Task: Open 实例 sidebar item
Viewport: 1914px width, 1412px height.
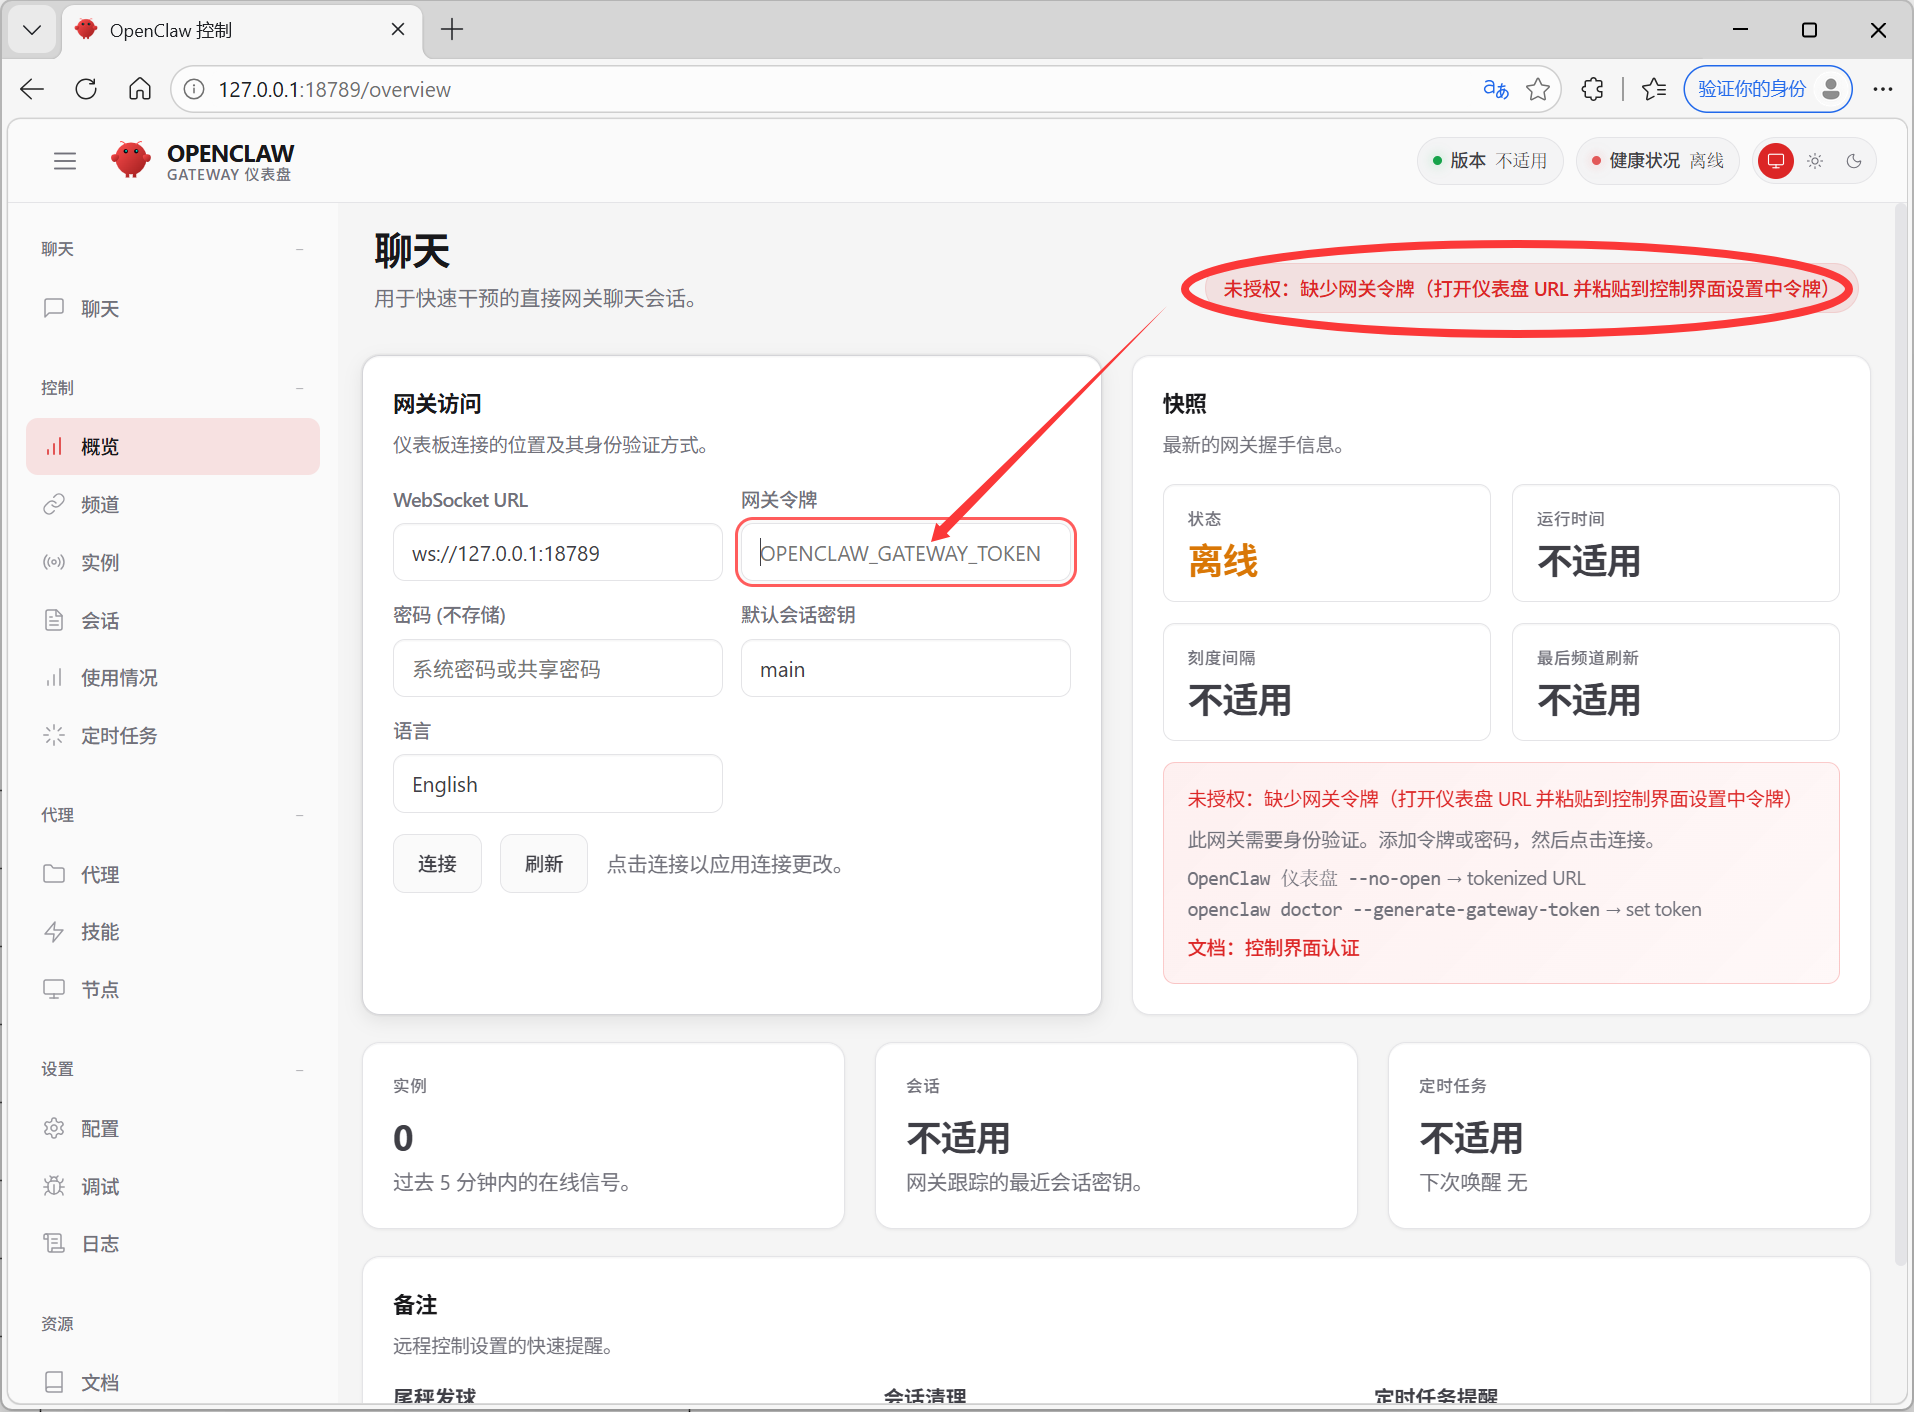Action: click(x=173, y=562)
